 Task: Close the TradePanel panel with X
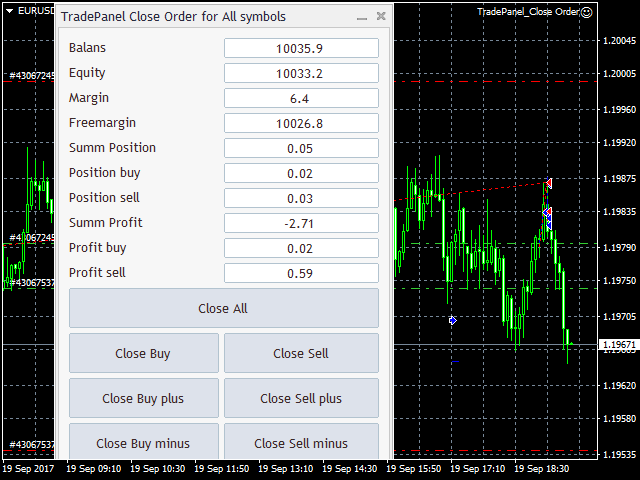pos(381,16)
